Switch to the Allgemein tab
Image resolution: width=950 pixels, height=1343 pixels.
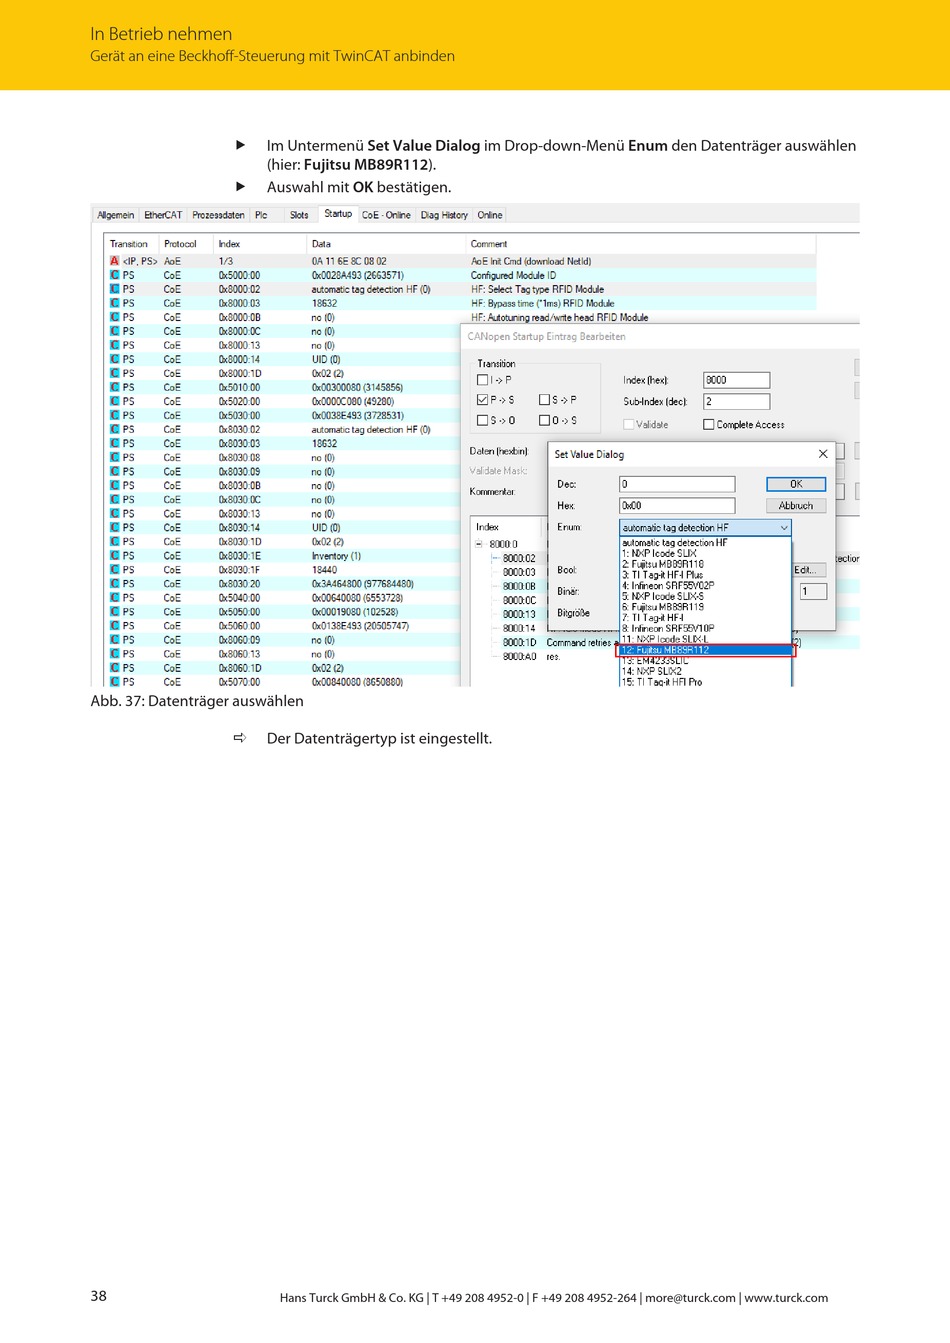[x=116, y=215]
